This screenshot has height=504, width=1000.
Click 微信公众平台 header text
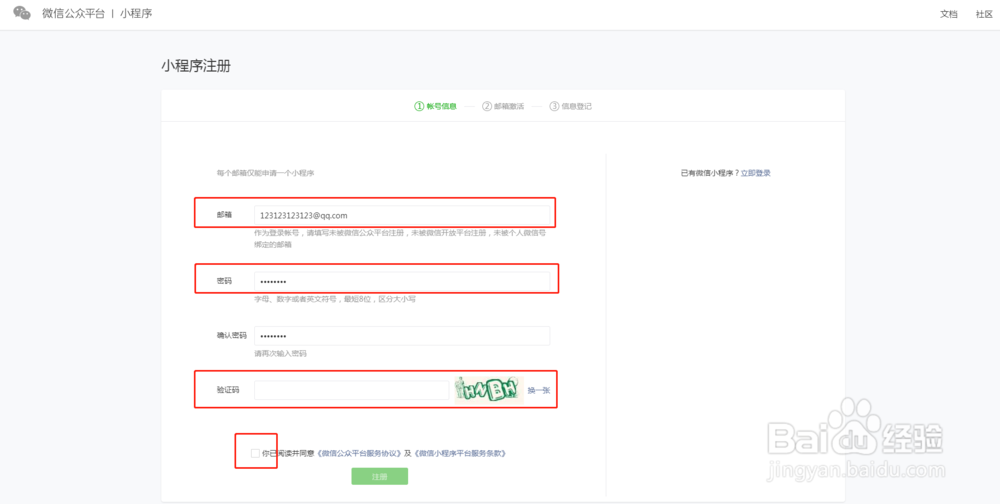tap(73, 13)
